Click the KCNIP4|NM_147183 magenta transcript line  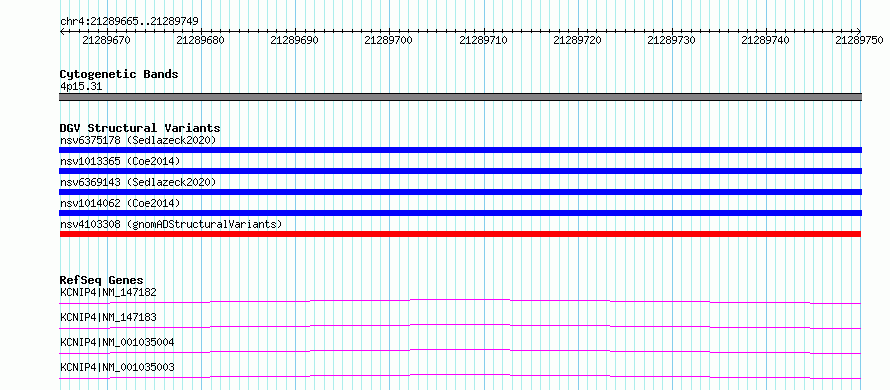pos(460,326)
